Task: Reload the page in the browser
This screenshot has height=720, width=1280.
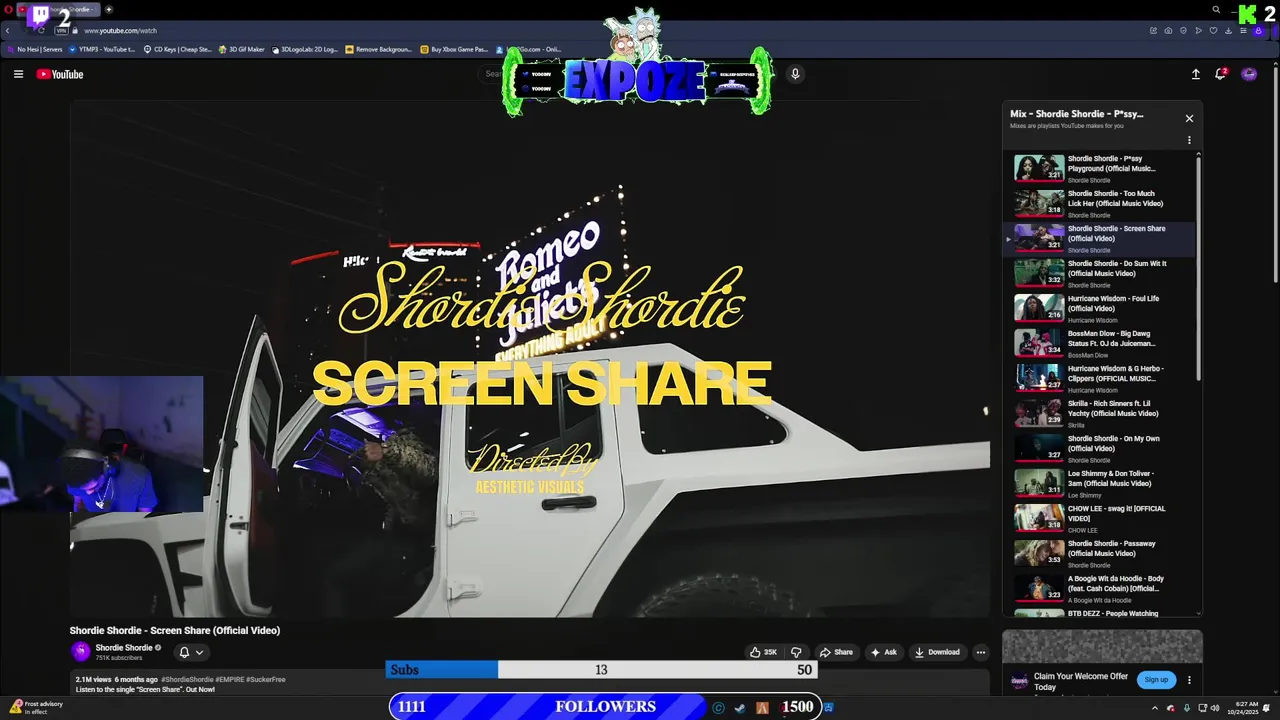Action: [x=40, y=31]
